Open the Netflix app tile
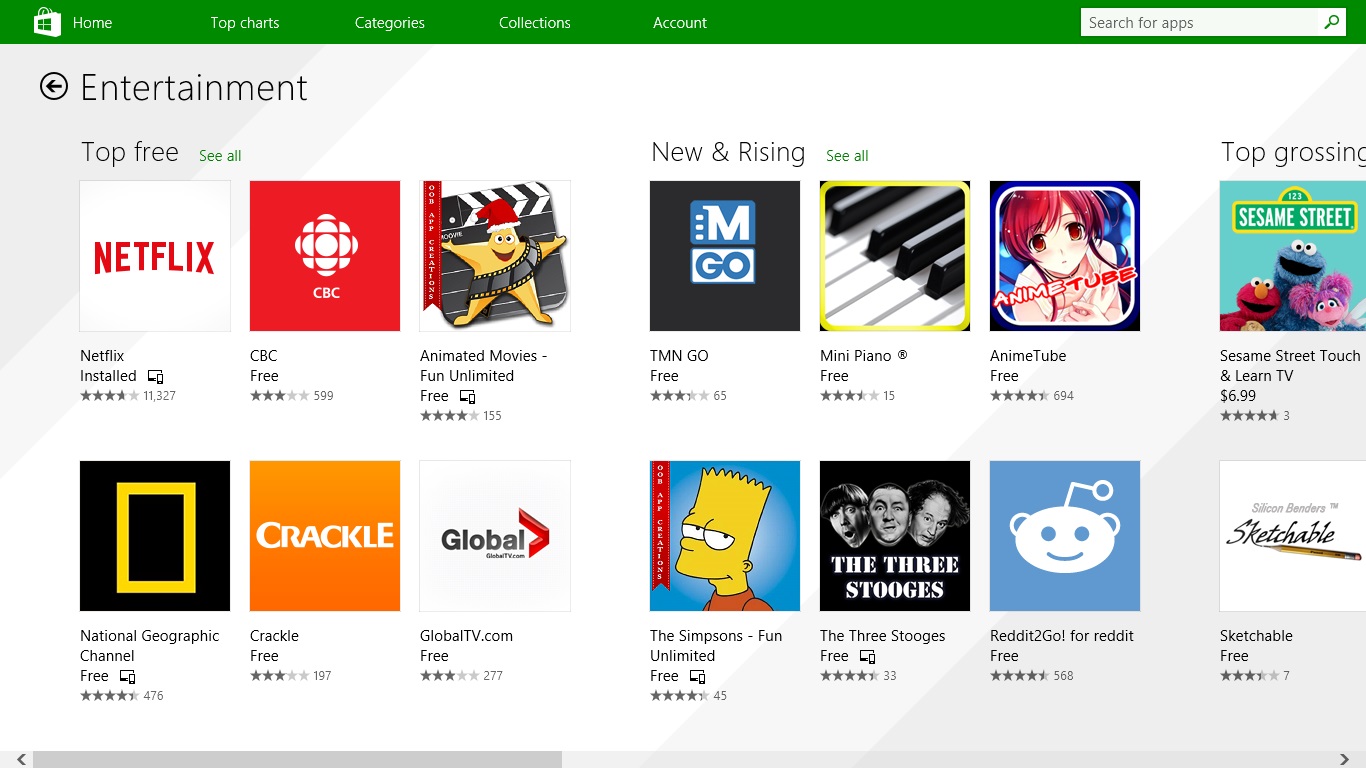This screenshot has height=768, width=1366. pyautogui.click(x=155, y=256)
